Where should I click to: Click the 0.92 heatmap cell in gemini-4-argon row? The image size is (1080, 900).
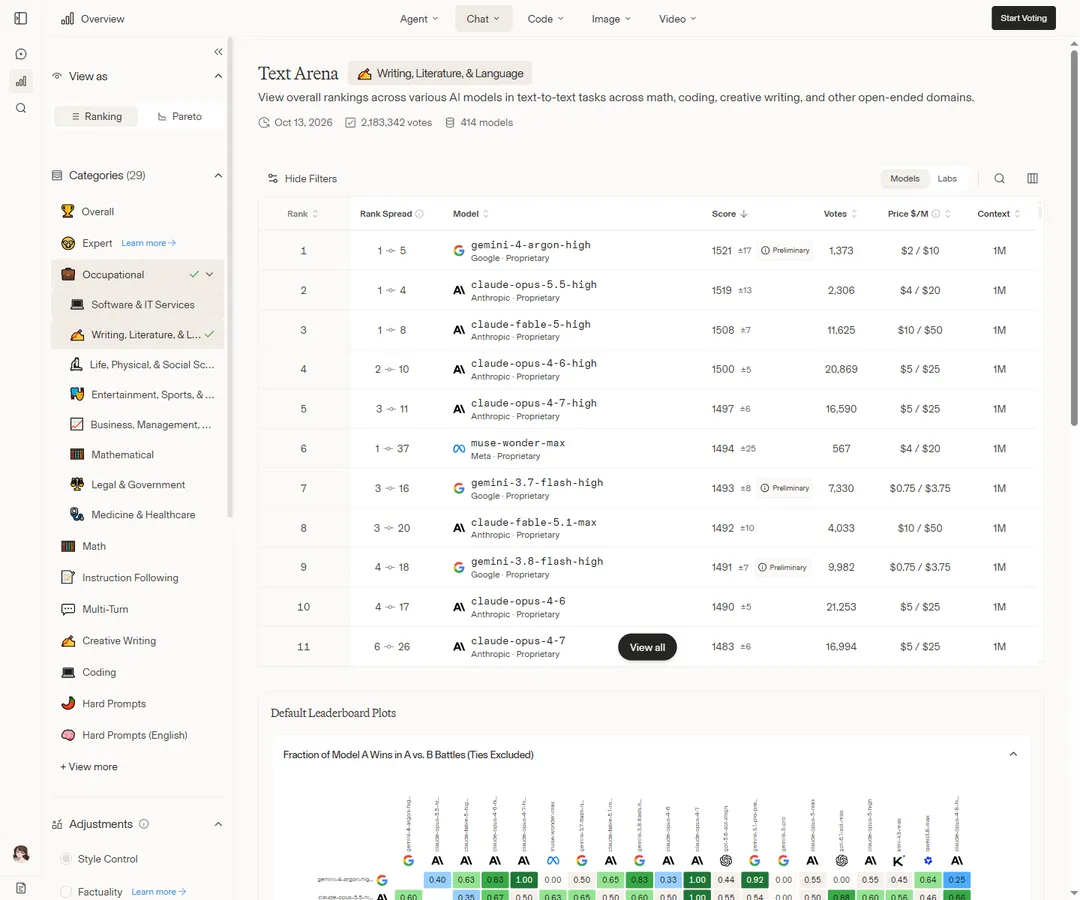coord(755,879)
